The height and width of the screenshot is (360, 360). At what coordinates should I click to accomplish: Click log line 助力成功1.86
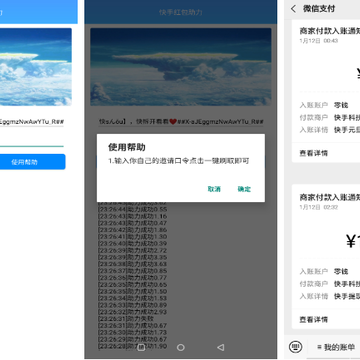click(132, 230)
